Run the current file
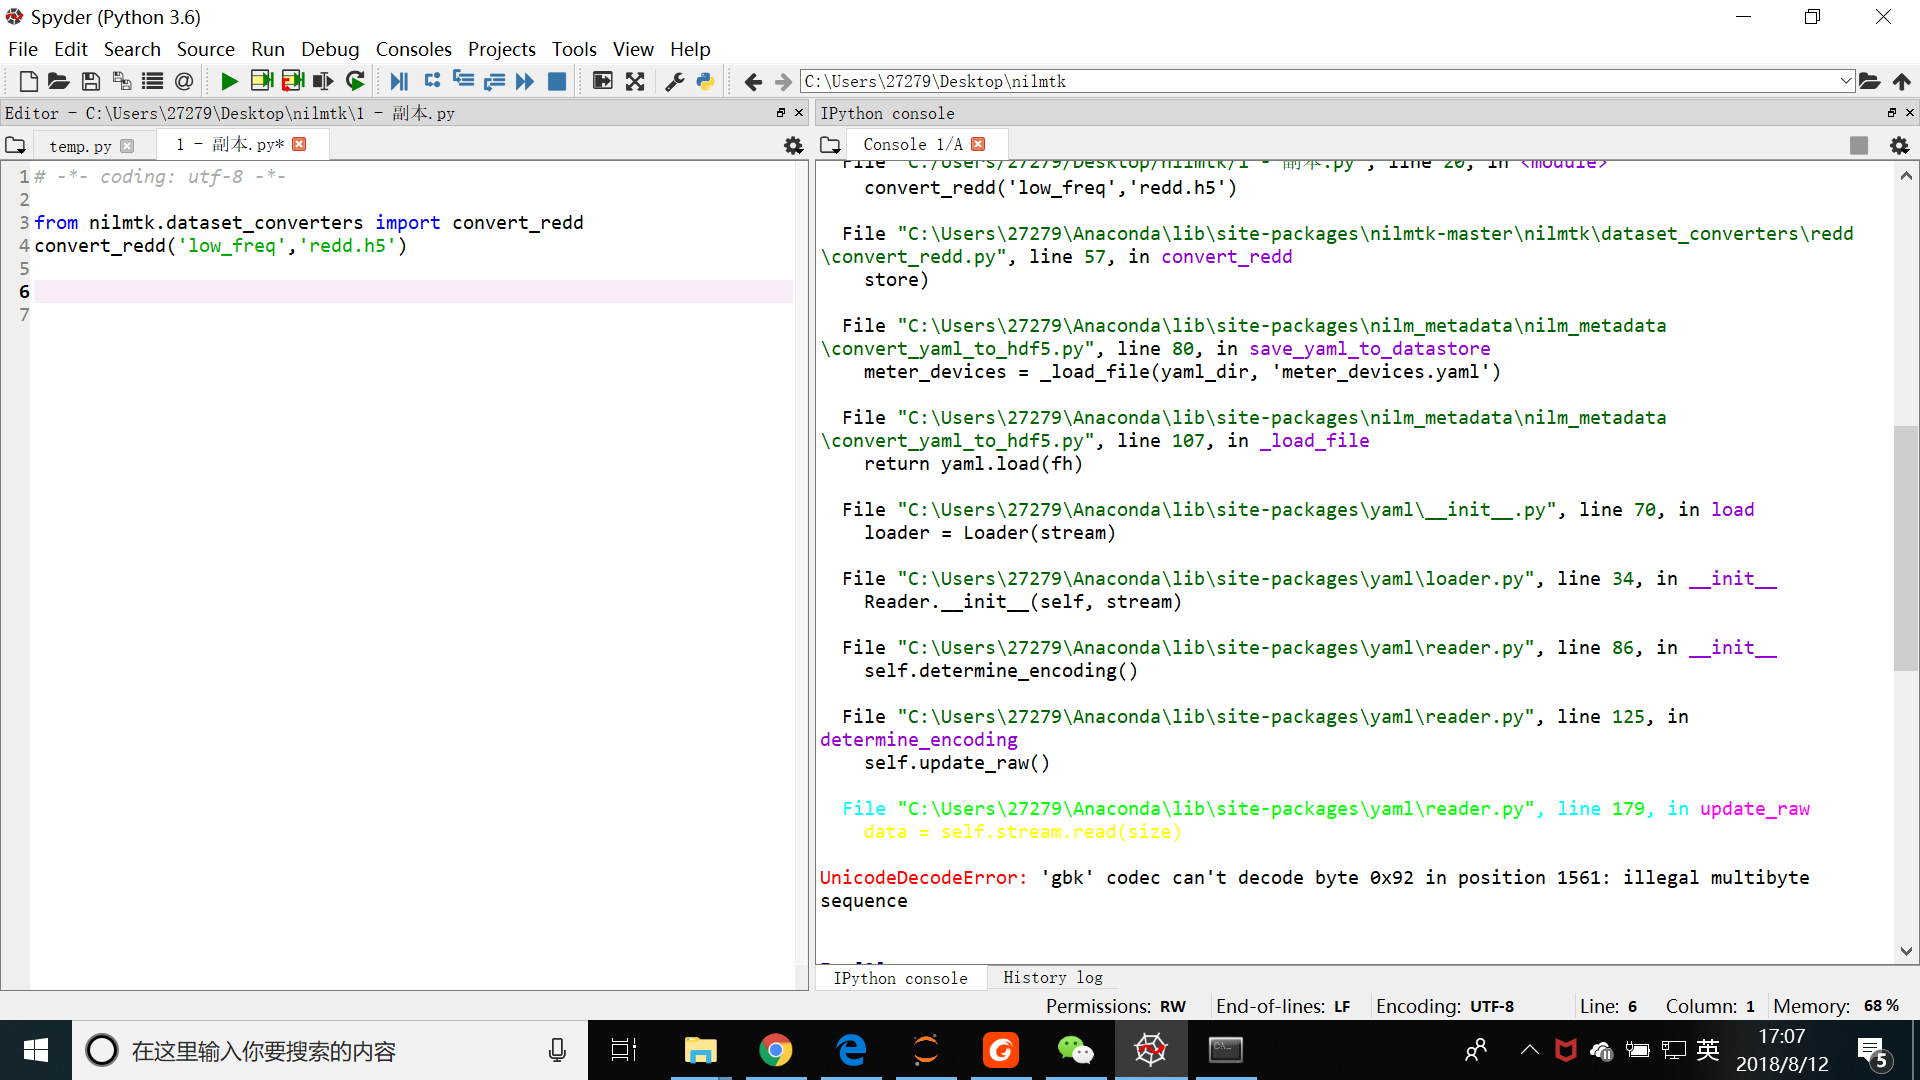Viewport: 1920px width, 1080px height. pos(228,81)
